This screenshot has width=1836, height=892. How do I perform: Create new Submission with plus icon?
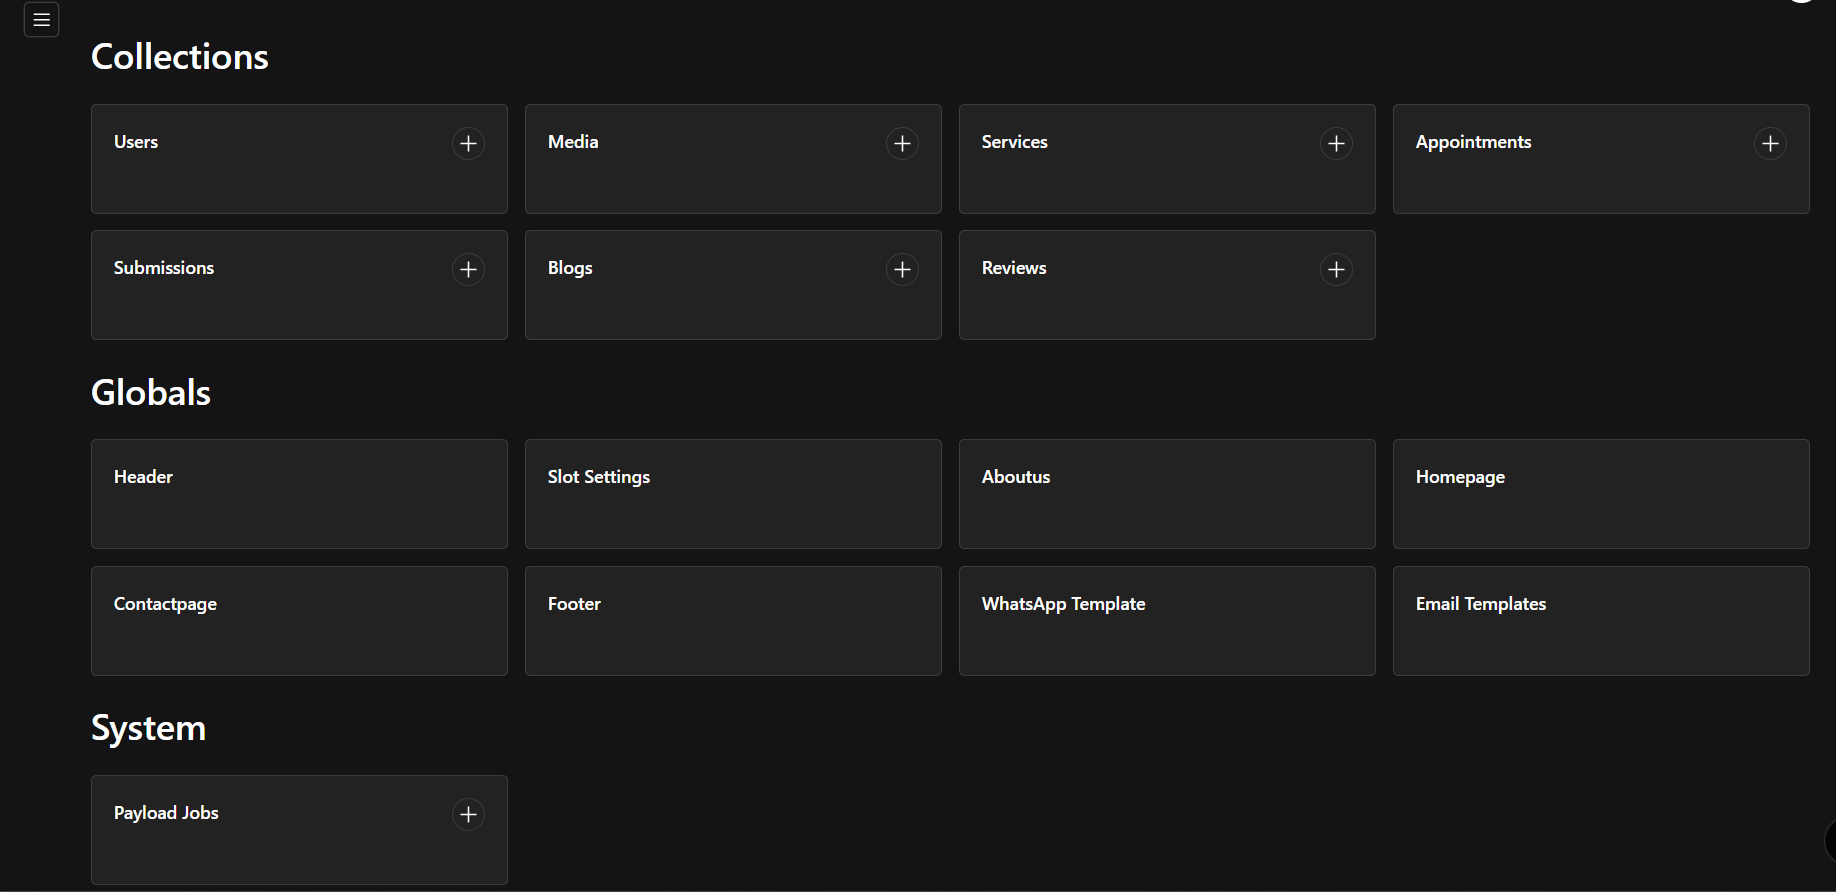click(x=468, y=269)
